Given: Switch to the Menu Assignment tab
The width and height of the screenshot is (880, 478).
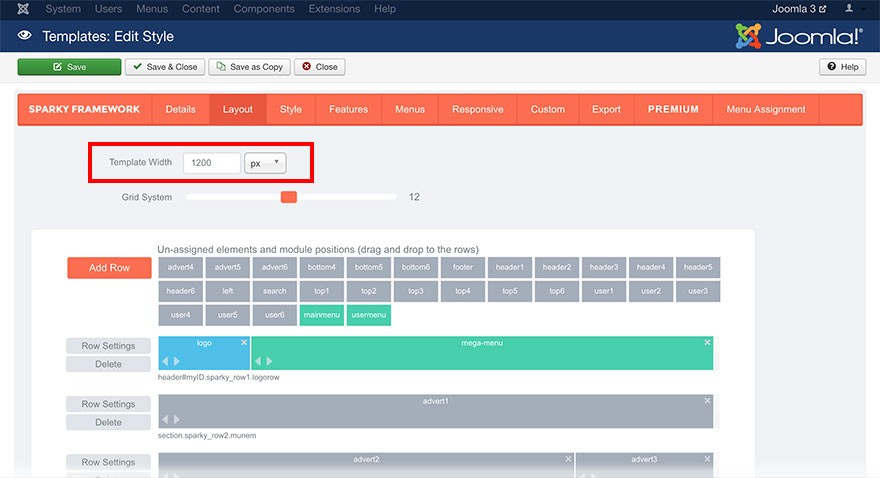Looking at the screenshot, I should pyautogui.click(x=766, y=109).
